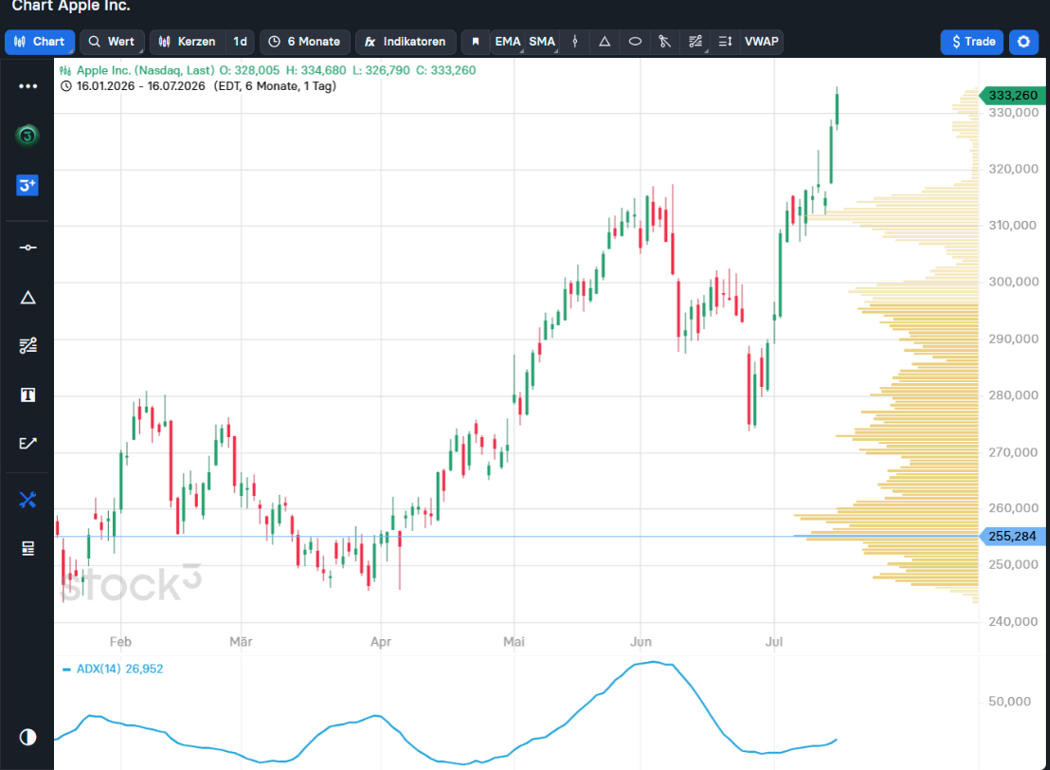Open the wrench tools icon in sidebar

point(27,499)
